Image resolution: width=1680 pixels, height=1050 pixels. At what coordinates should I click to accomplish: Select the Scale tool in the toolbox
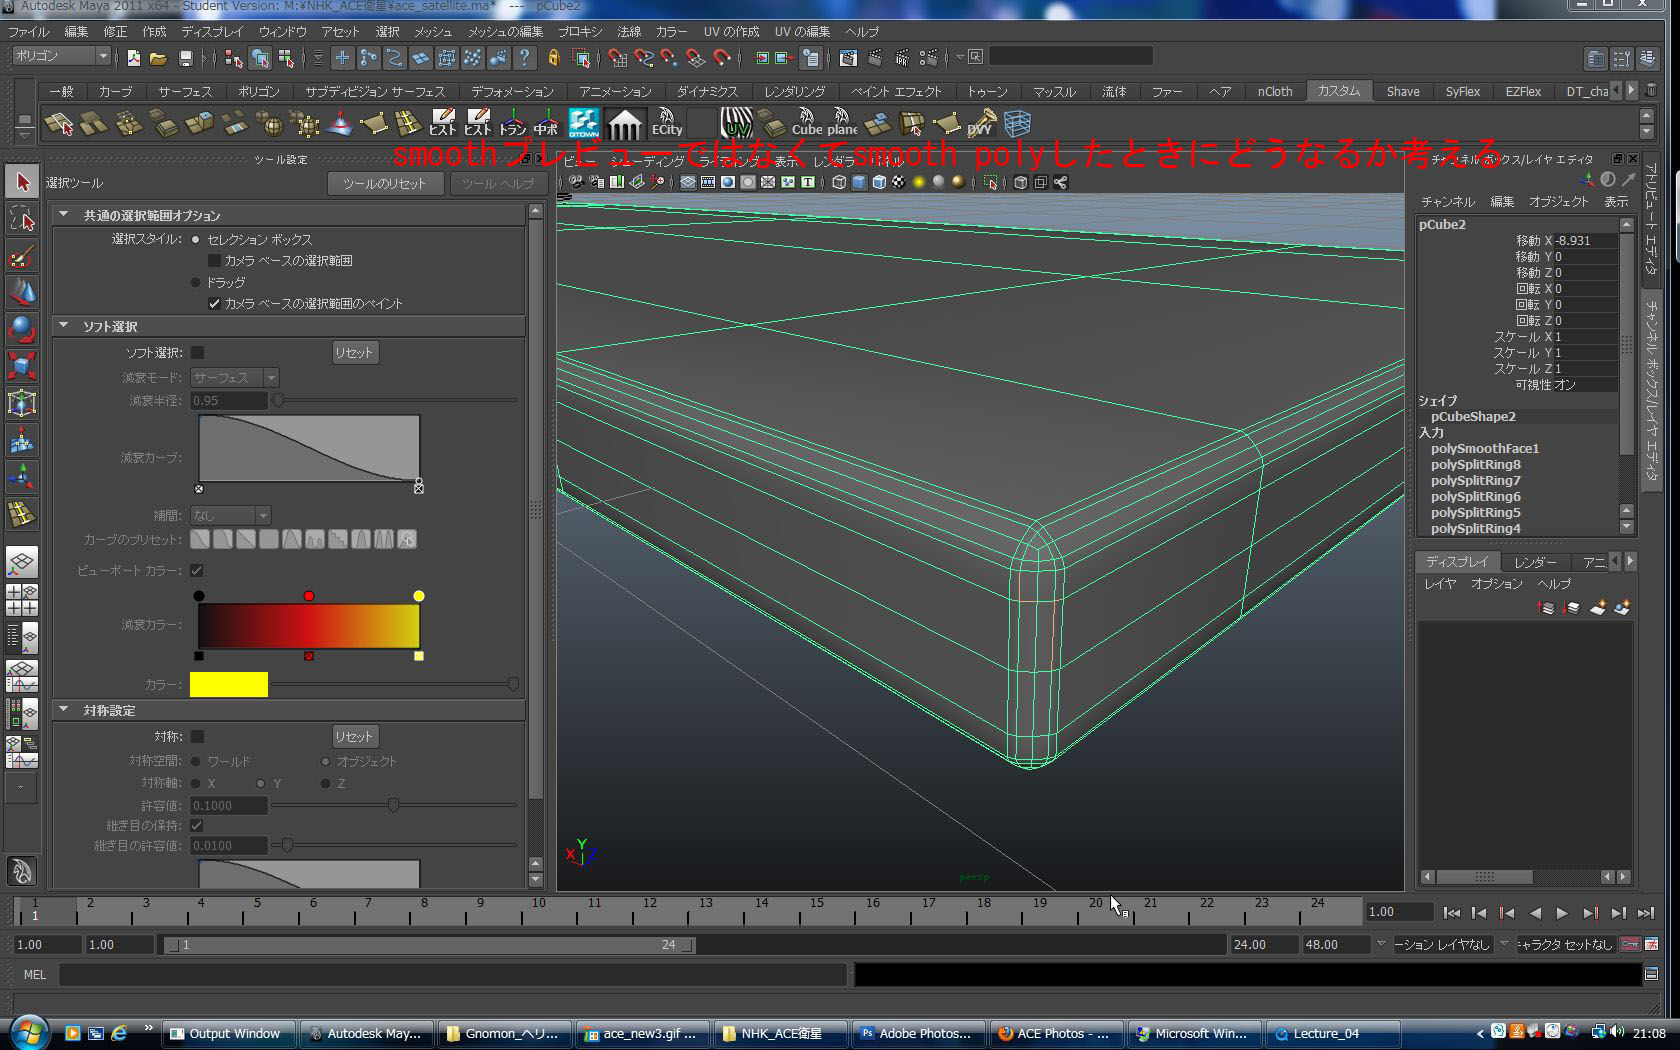(22, 365)
